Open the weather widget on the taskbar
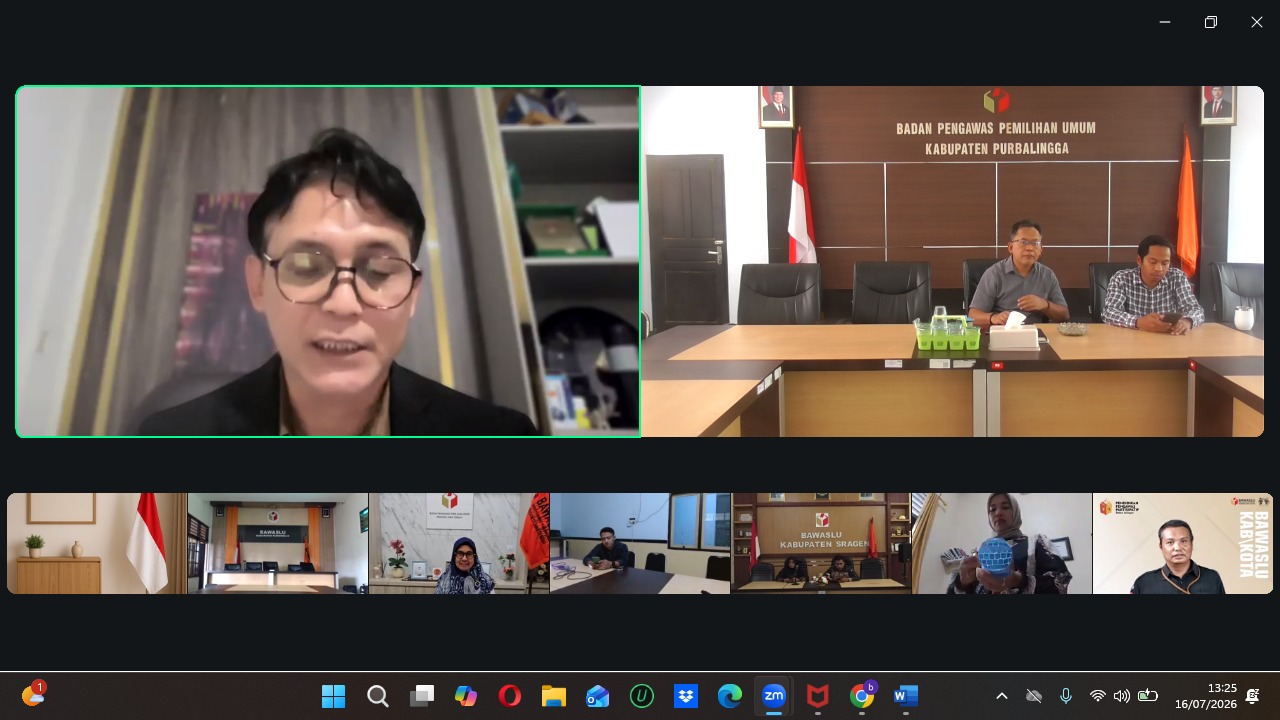The height and width of the screenshot is (720, 1280). tap(33, 695)
